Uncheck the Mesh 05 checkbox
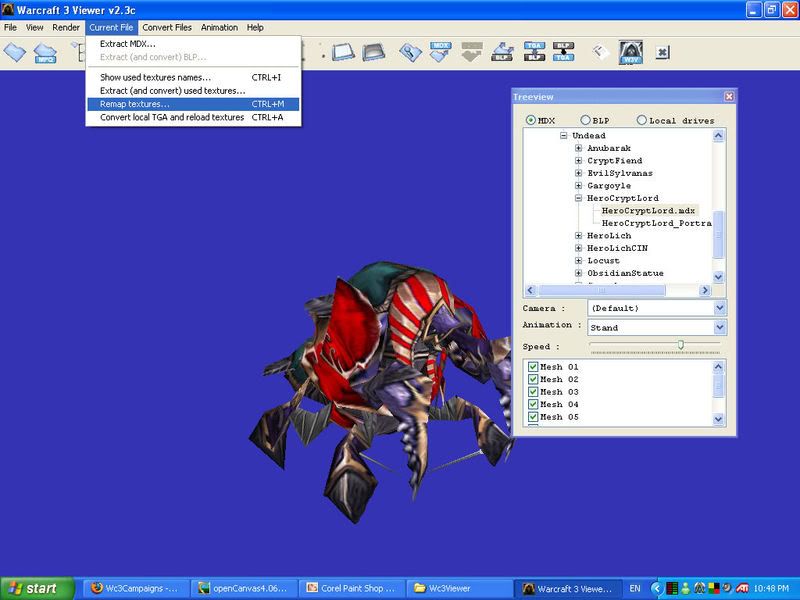This screenshot has height=600, width=800. pyautogui.click(x=533, y=417)
